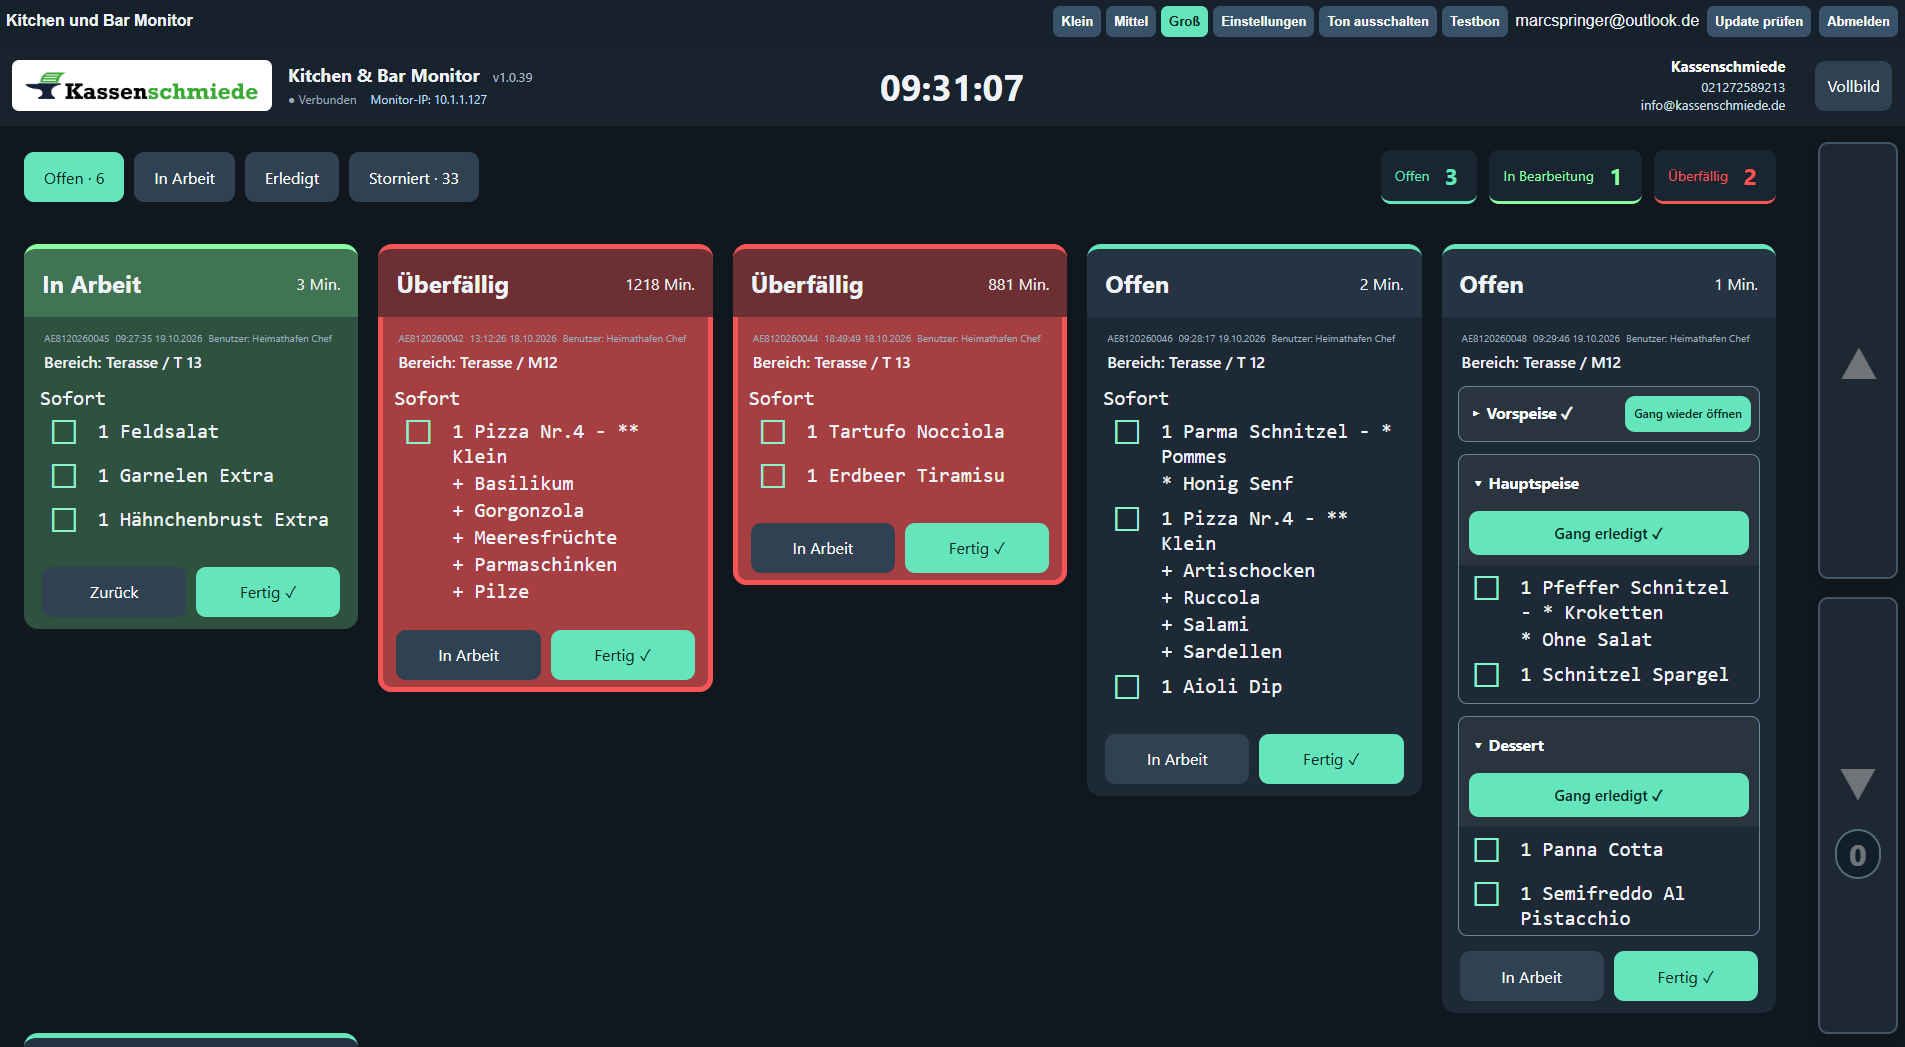This screenshot has width=1905, height=1047.
Task: Click Gang erledigt under Hauptspeise
Action: pyautogui.click(x=1608, y=534)
